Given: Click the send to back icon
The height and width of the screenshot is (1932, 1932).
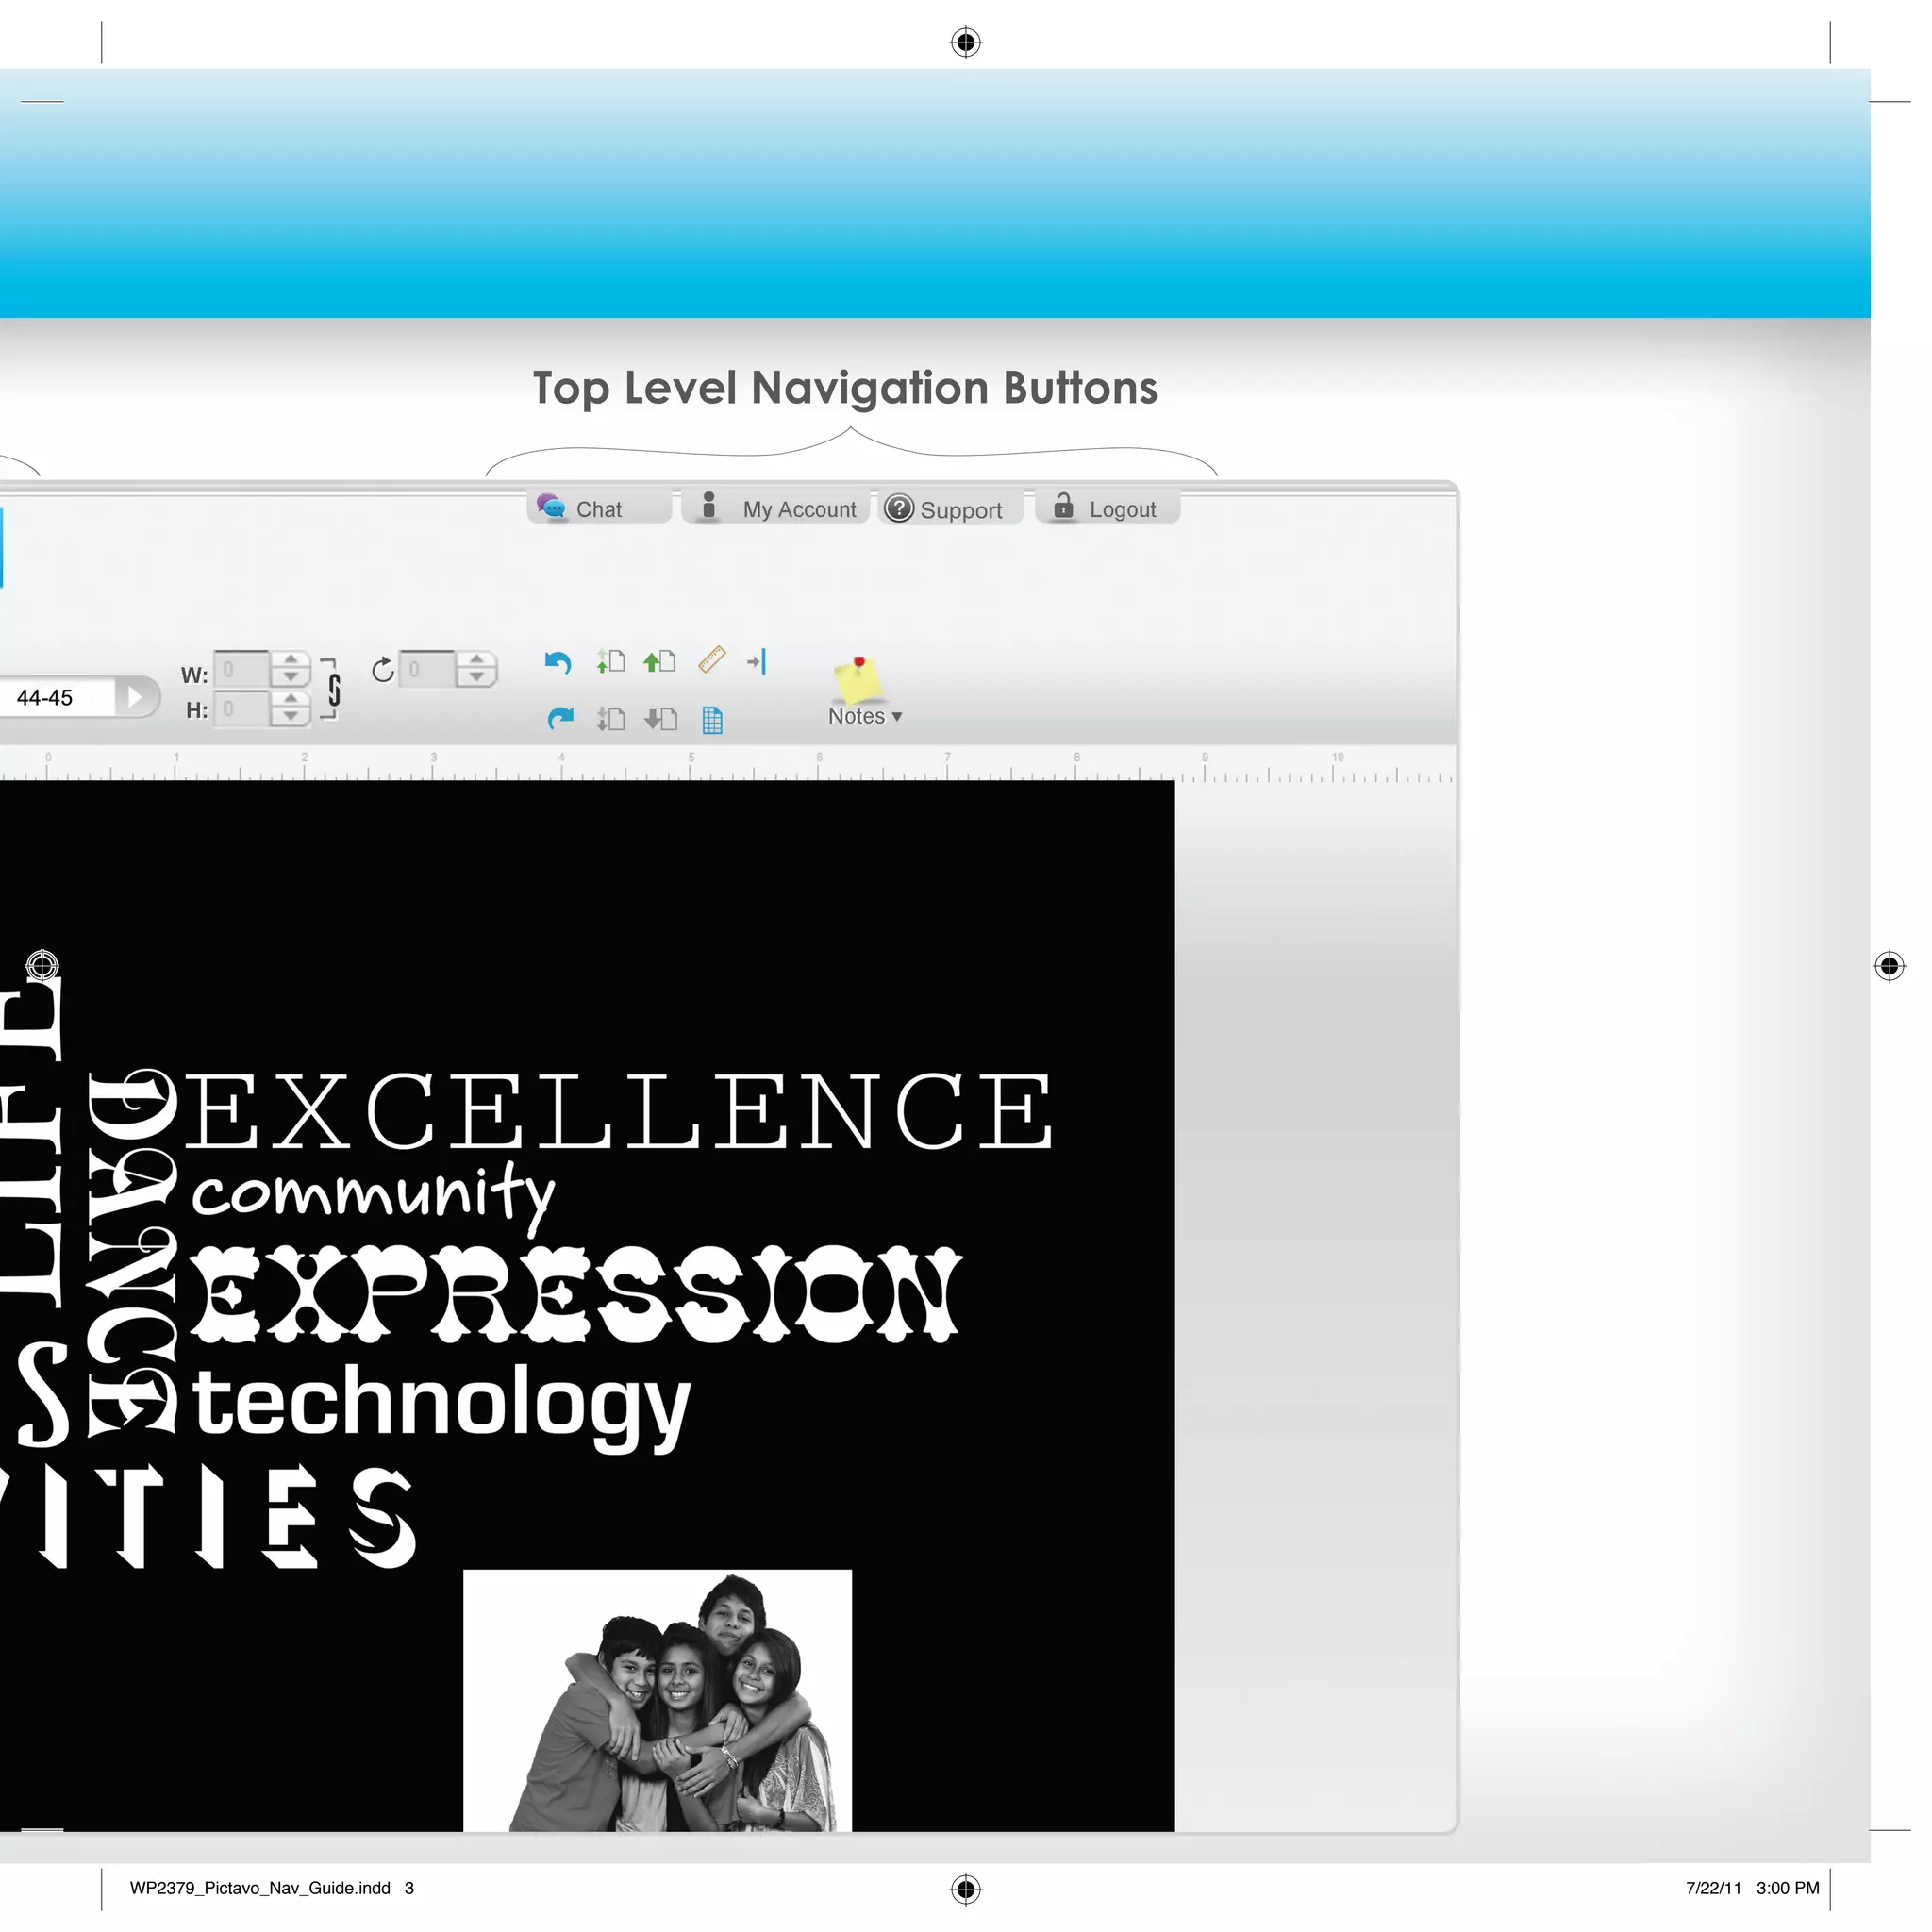Looking at the screenshot, I should pos(660,718).
